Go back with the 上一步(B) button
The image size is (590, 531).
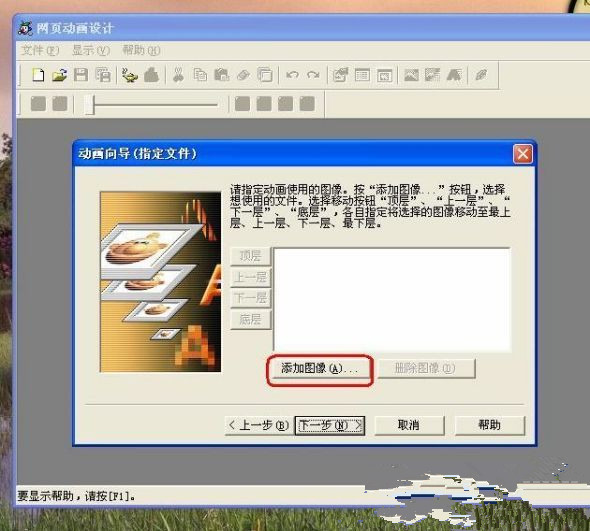tap(259, 426)
